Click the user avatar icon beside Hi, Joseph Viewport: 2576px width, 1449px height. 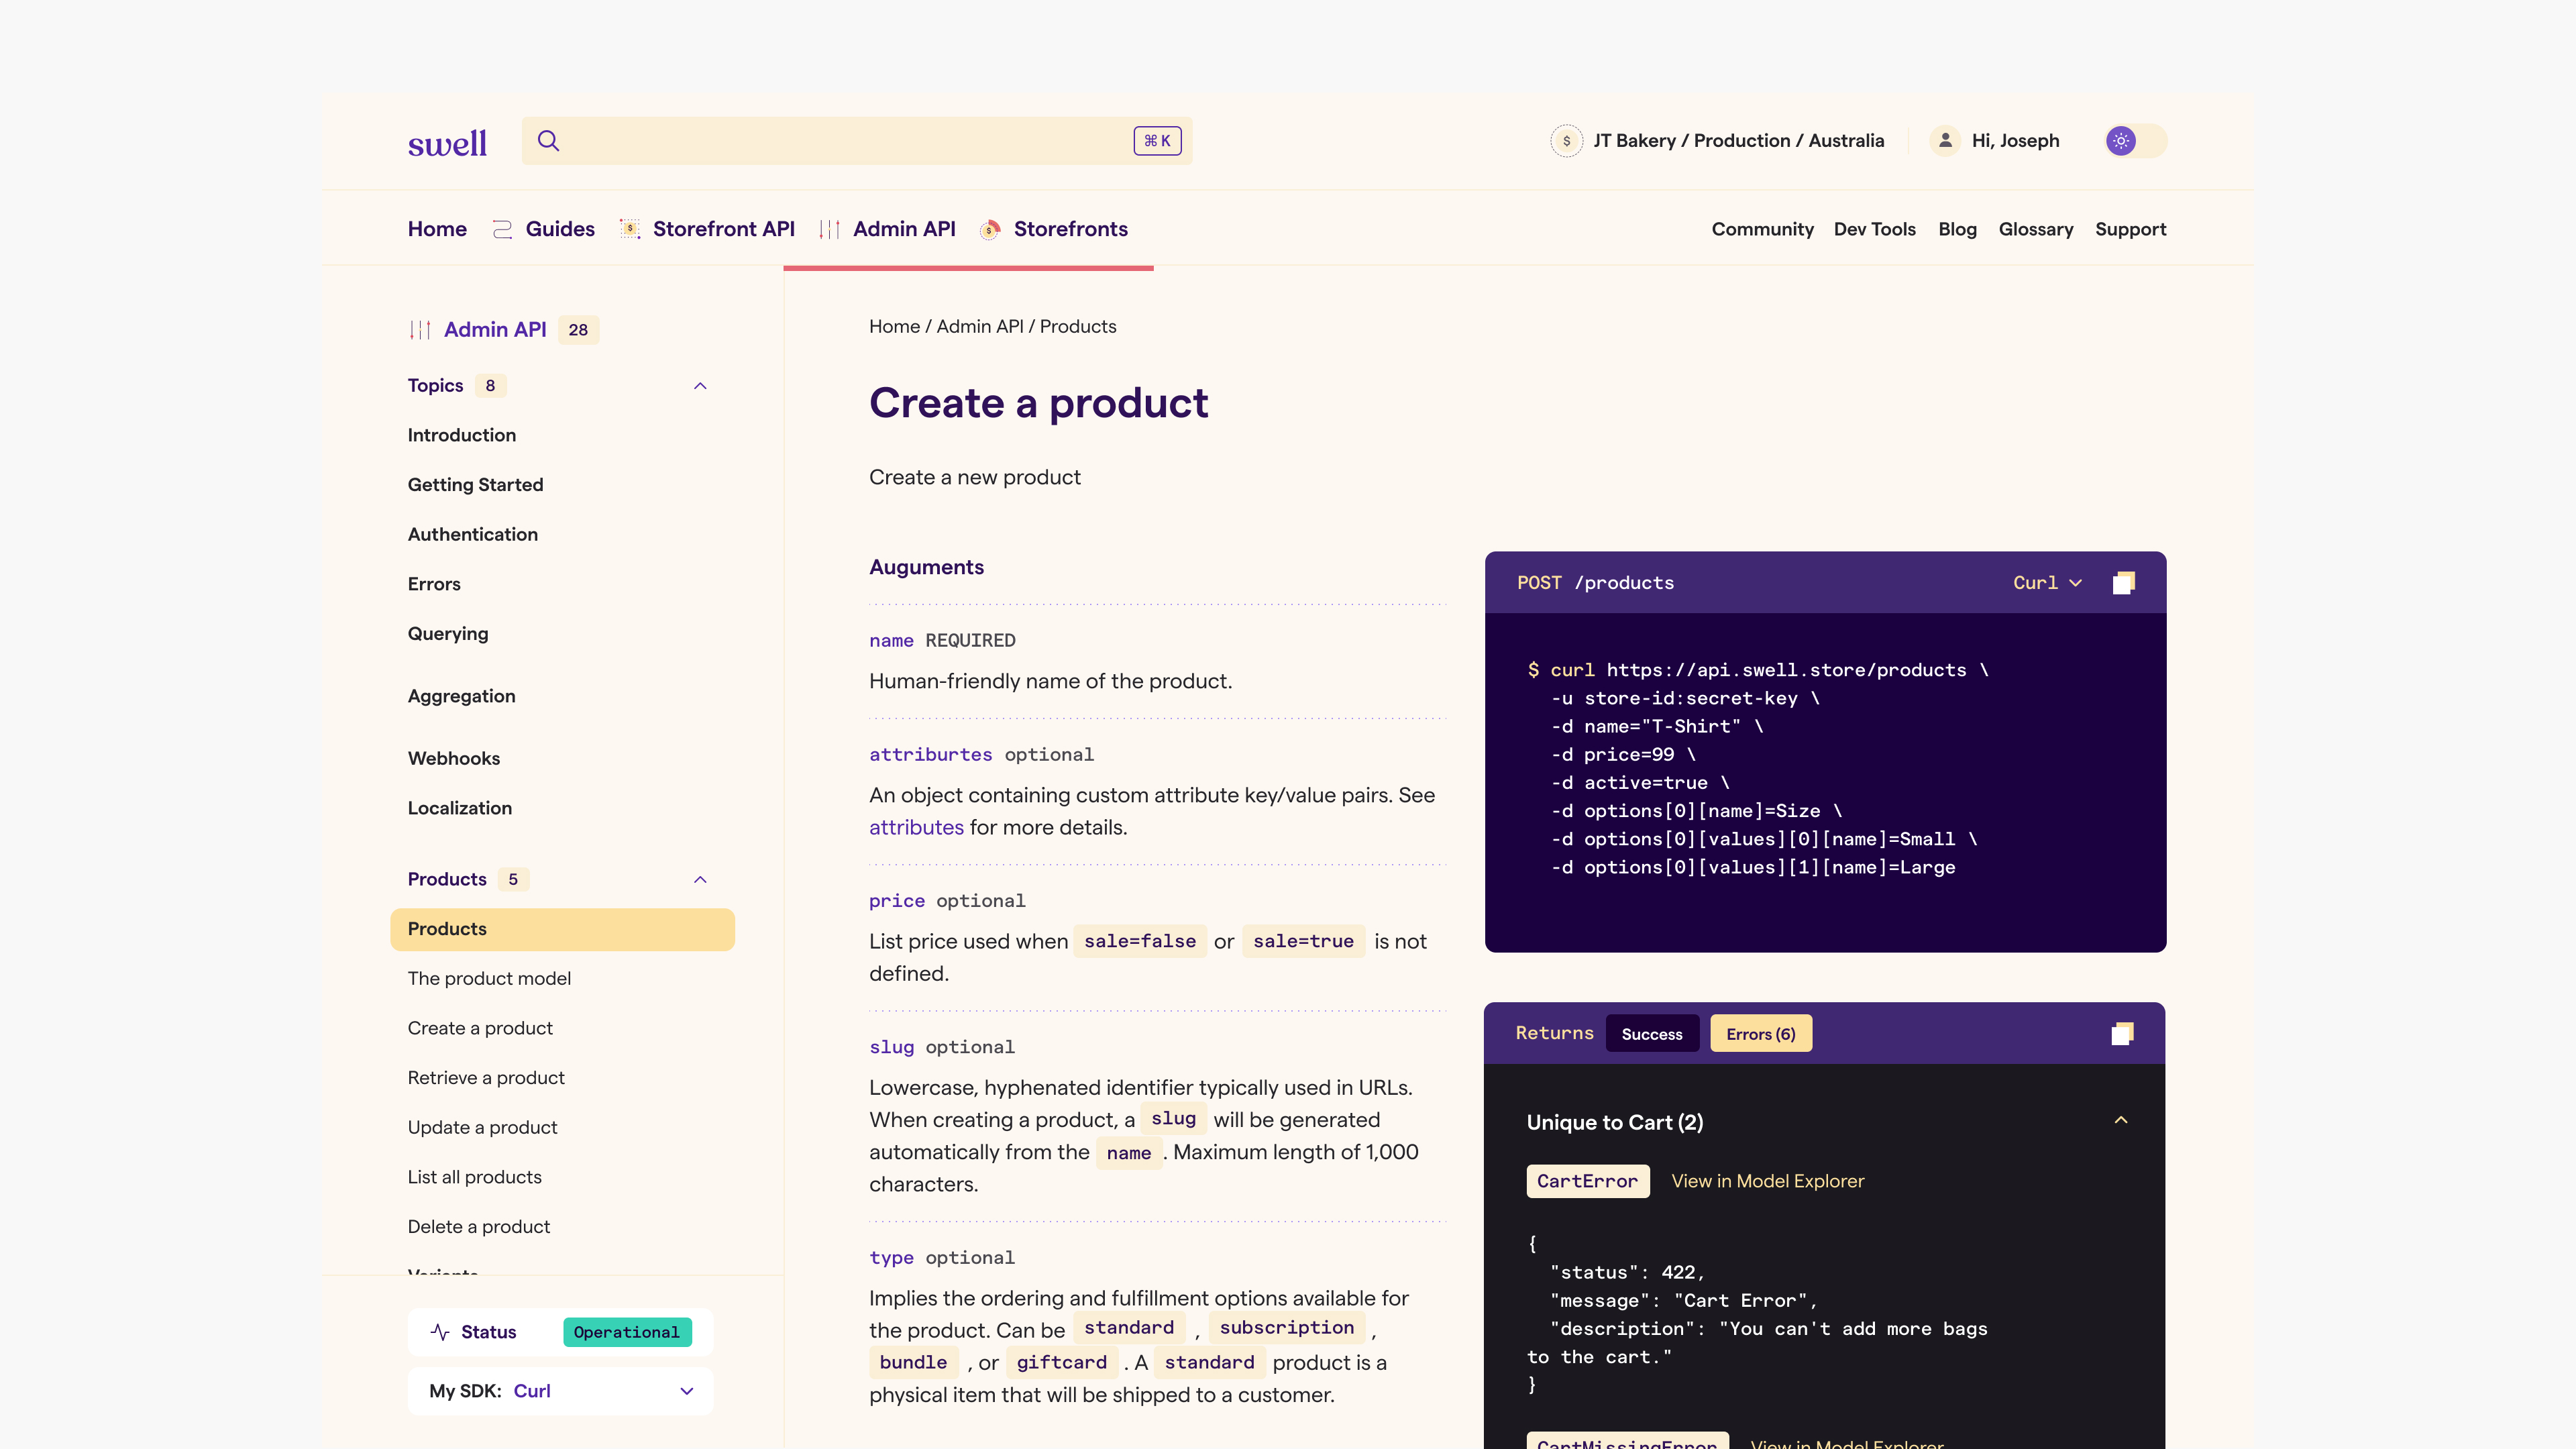pos(1945,141)
